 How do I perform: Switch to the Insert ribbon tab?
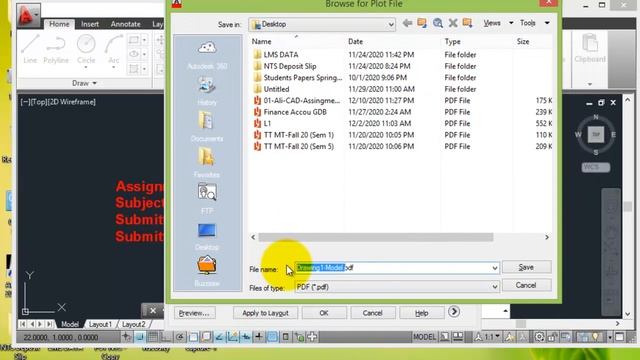[89, 24]
